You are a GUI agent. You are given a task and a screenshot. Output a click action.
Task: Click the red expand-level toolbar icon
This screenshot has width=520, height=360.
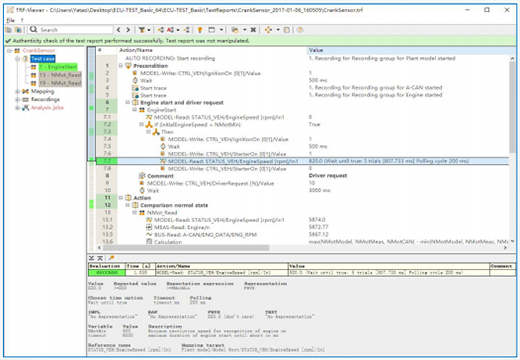170,30
